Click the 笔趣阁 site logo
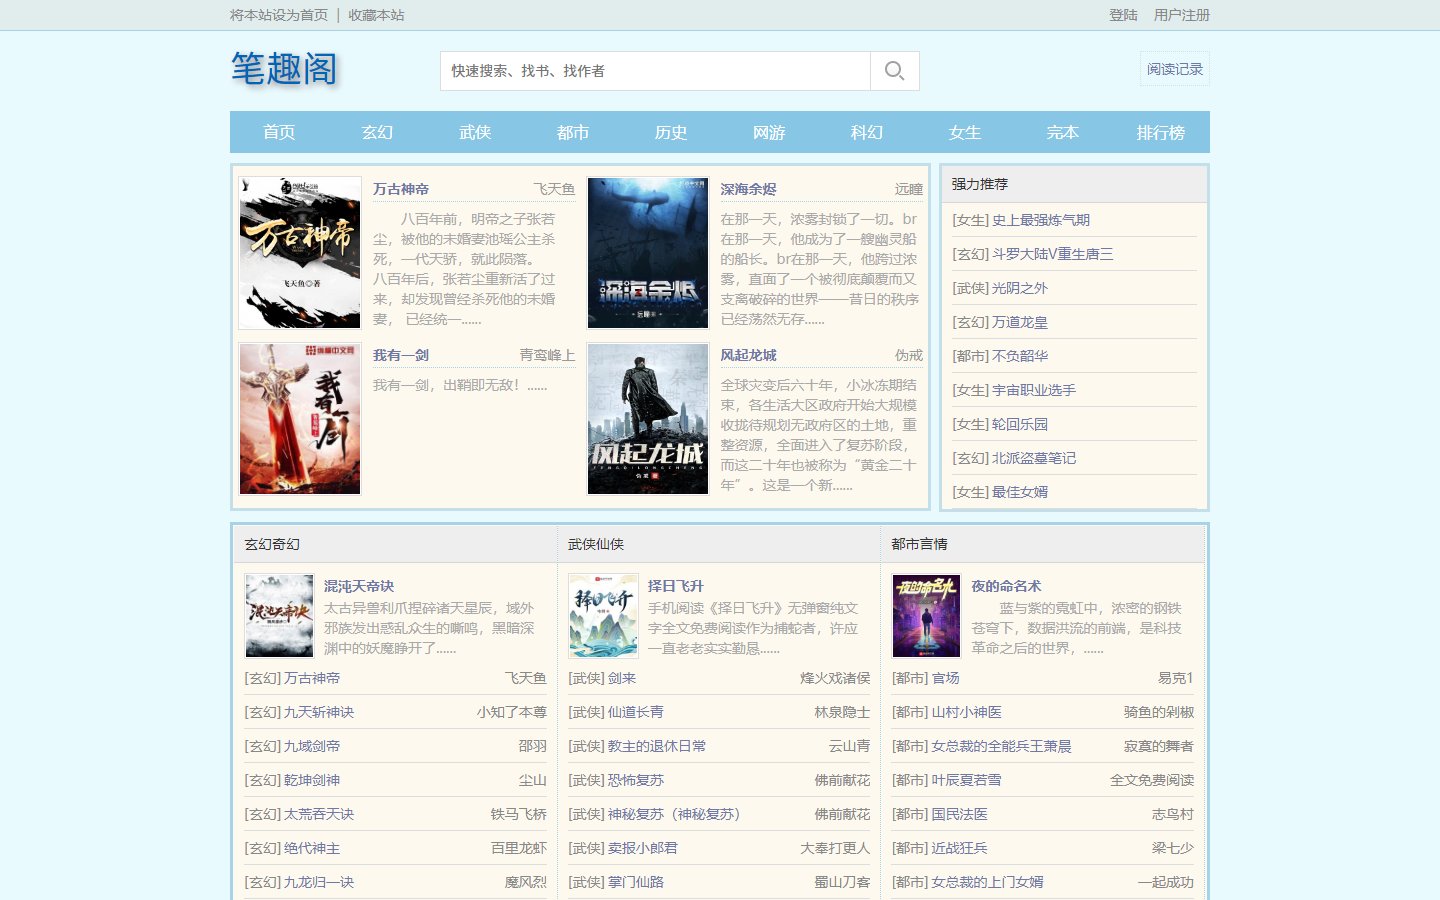The width and height of the screenshot is (1440, 900). tap(284, 69)
